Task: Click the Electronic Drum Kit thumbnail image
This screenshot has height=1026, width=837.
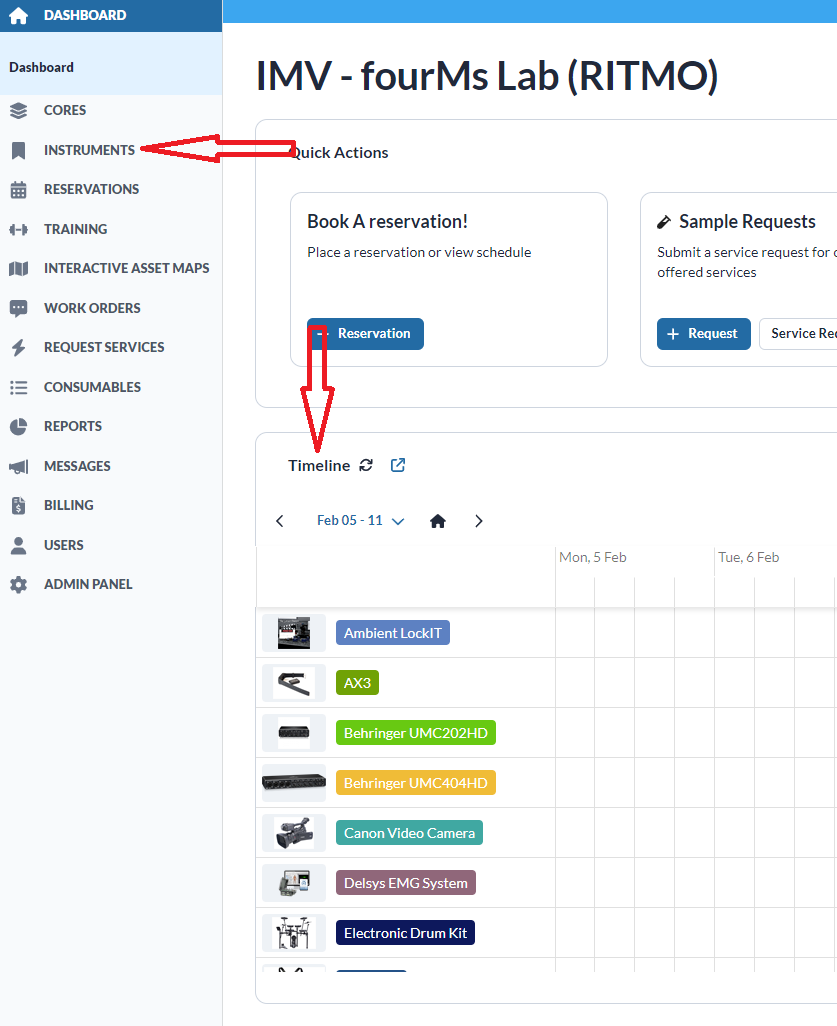Action: pos(294,933)
